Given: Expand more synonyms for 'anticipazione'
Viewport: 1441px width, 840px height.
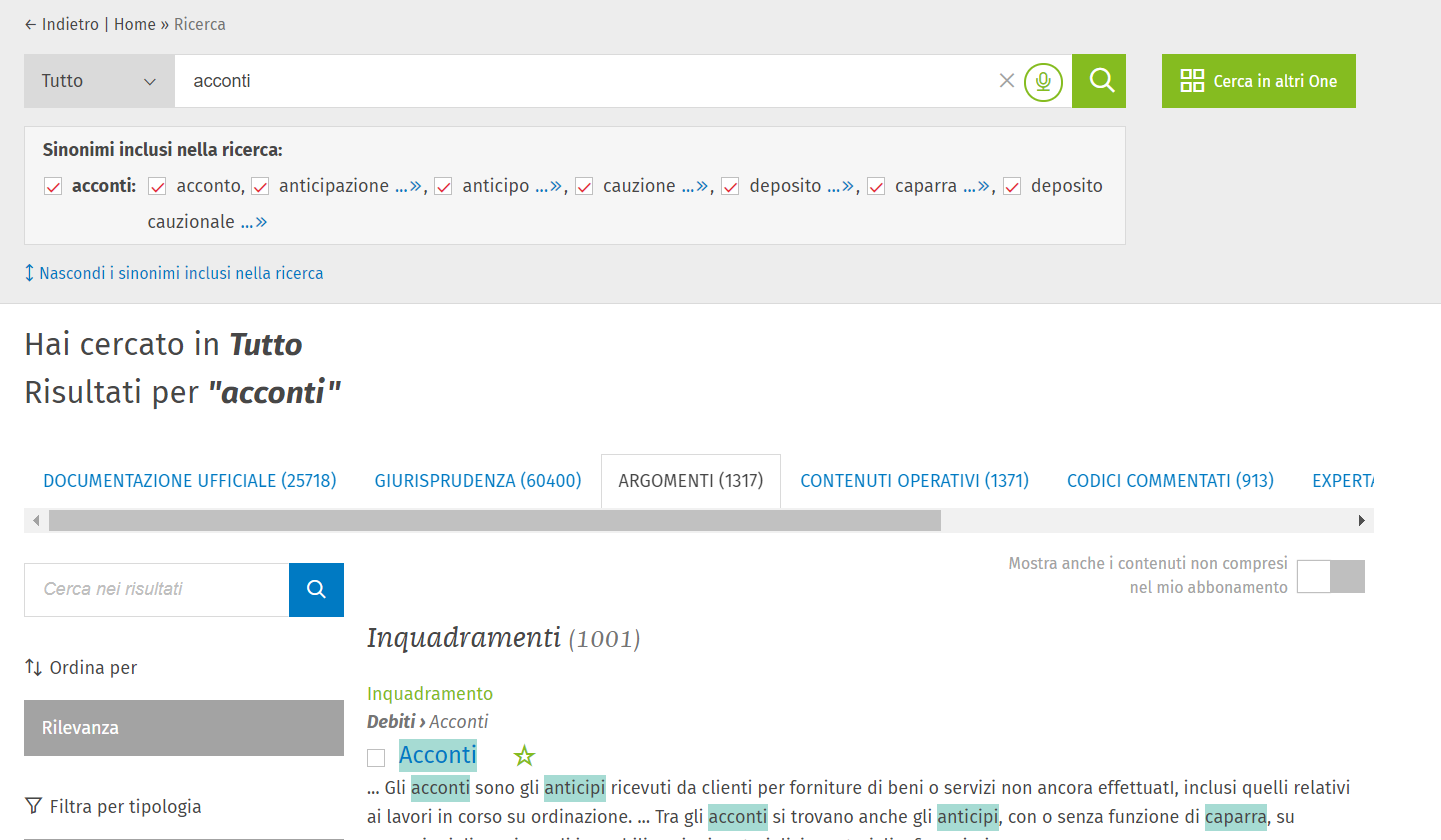Looking at the screenshot, I should [409, 186].
